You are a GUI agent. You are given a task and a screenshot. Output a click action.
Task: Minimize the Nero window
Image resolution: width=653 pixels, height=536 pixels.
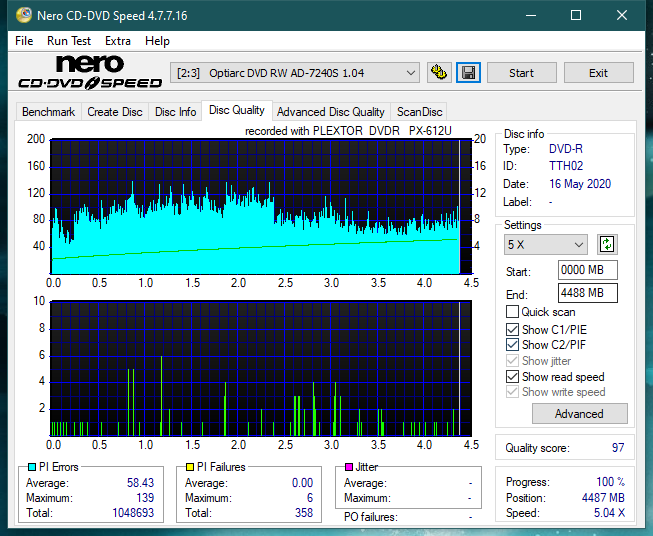(531, 15)
